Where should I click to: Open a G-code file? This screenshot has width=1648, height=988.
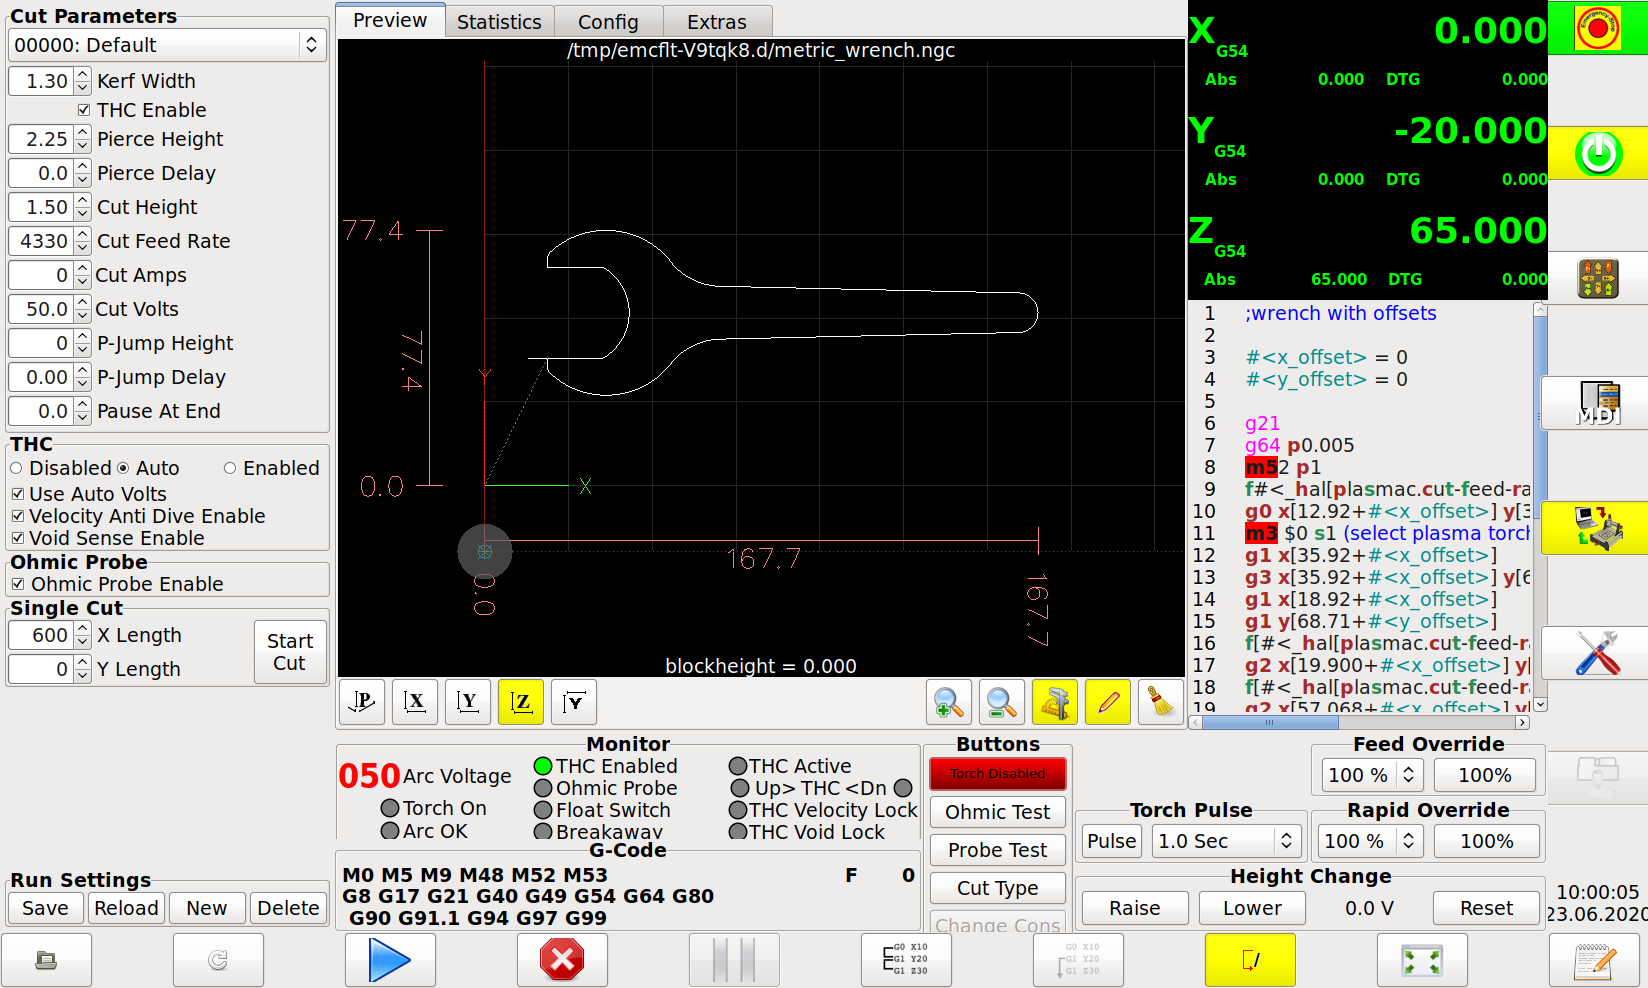pos(46,960)
